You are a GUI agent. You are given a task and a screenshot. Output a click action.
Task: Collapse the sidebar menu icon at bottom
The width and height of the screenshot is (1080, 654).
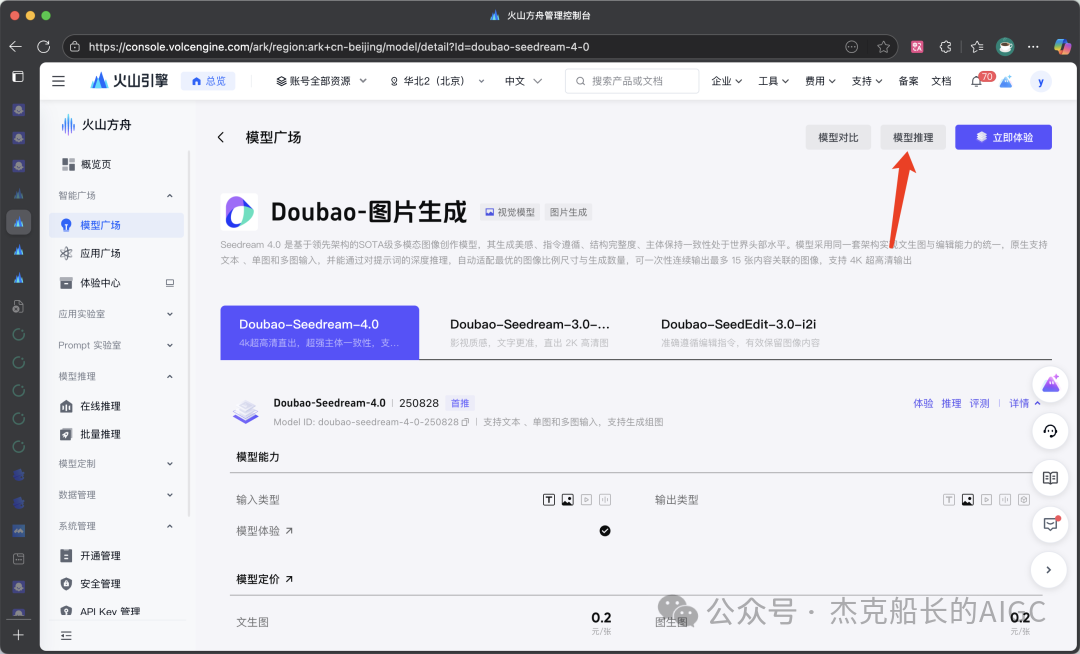click(x=66, y=635)
